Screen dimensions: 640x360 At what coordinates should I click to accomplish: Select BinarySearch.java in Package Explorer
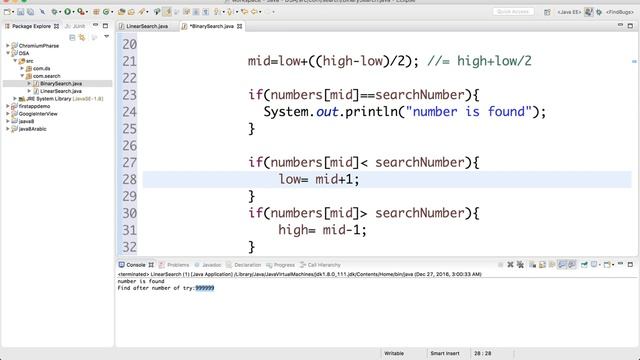coord(61,83)
